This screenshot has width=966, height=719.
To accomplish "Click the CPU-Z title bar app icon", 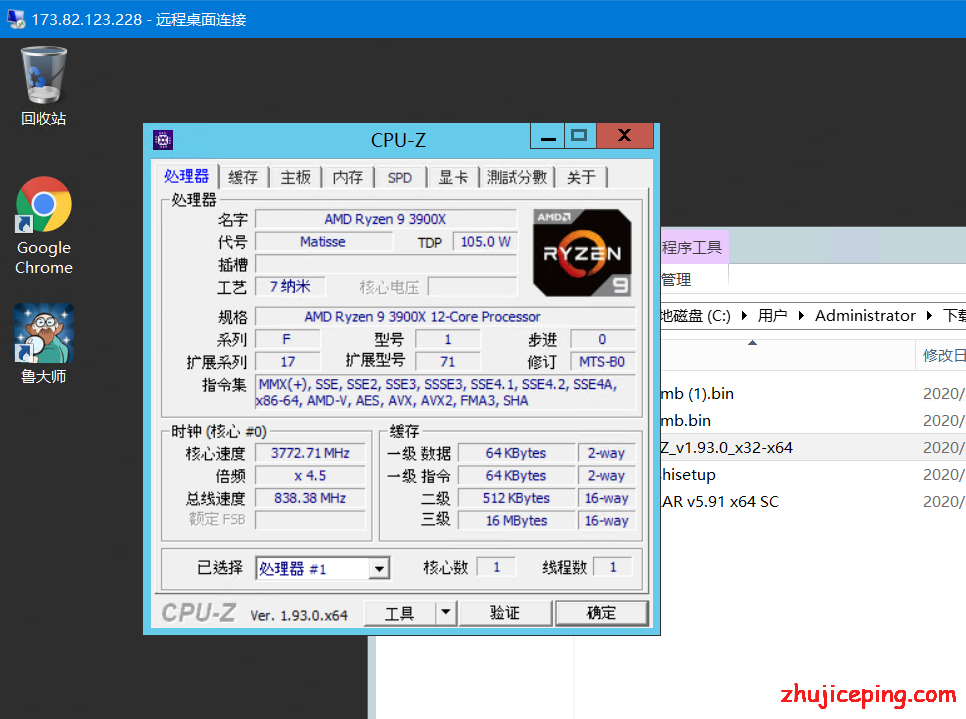I will click(163, 140).
